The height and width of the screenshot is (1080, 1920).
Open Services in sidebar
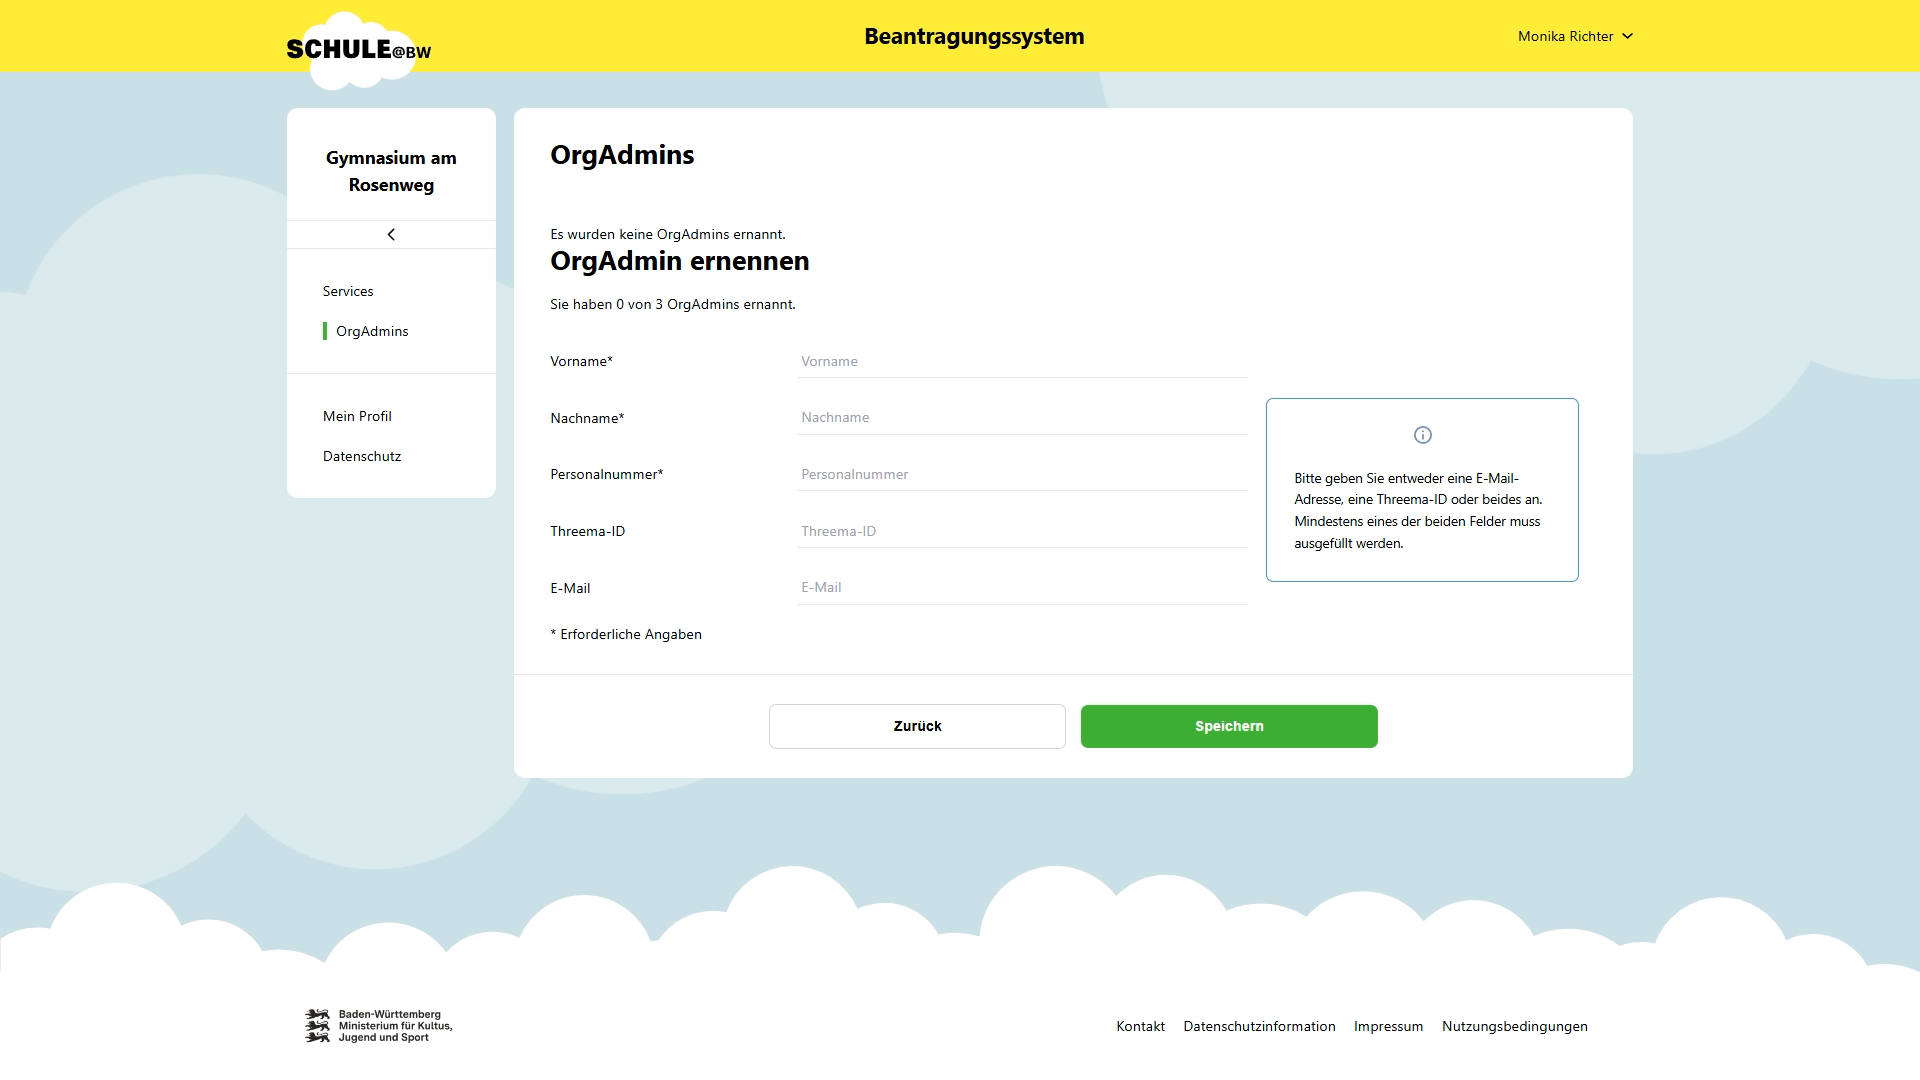(348, 291)
